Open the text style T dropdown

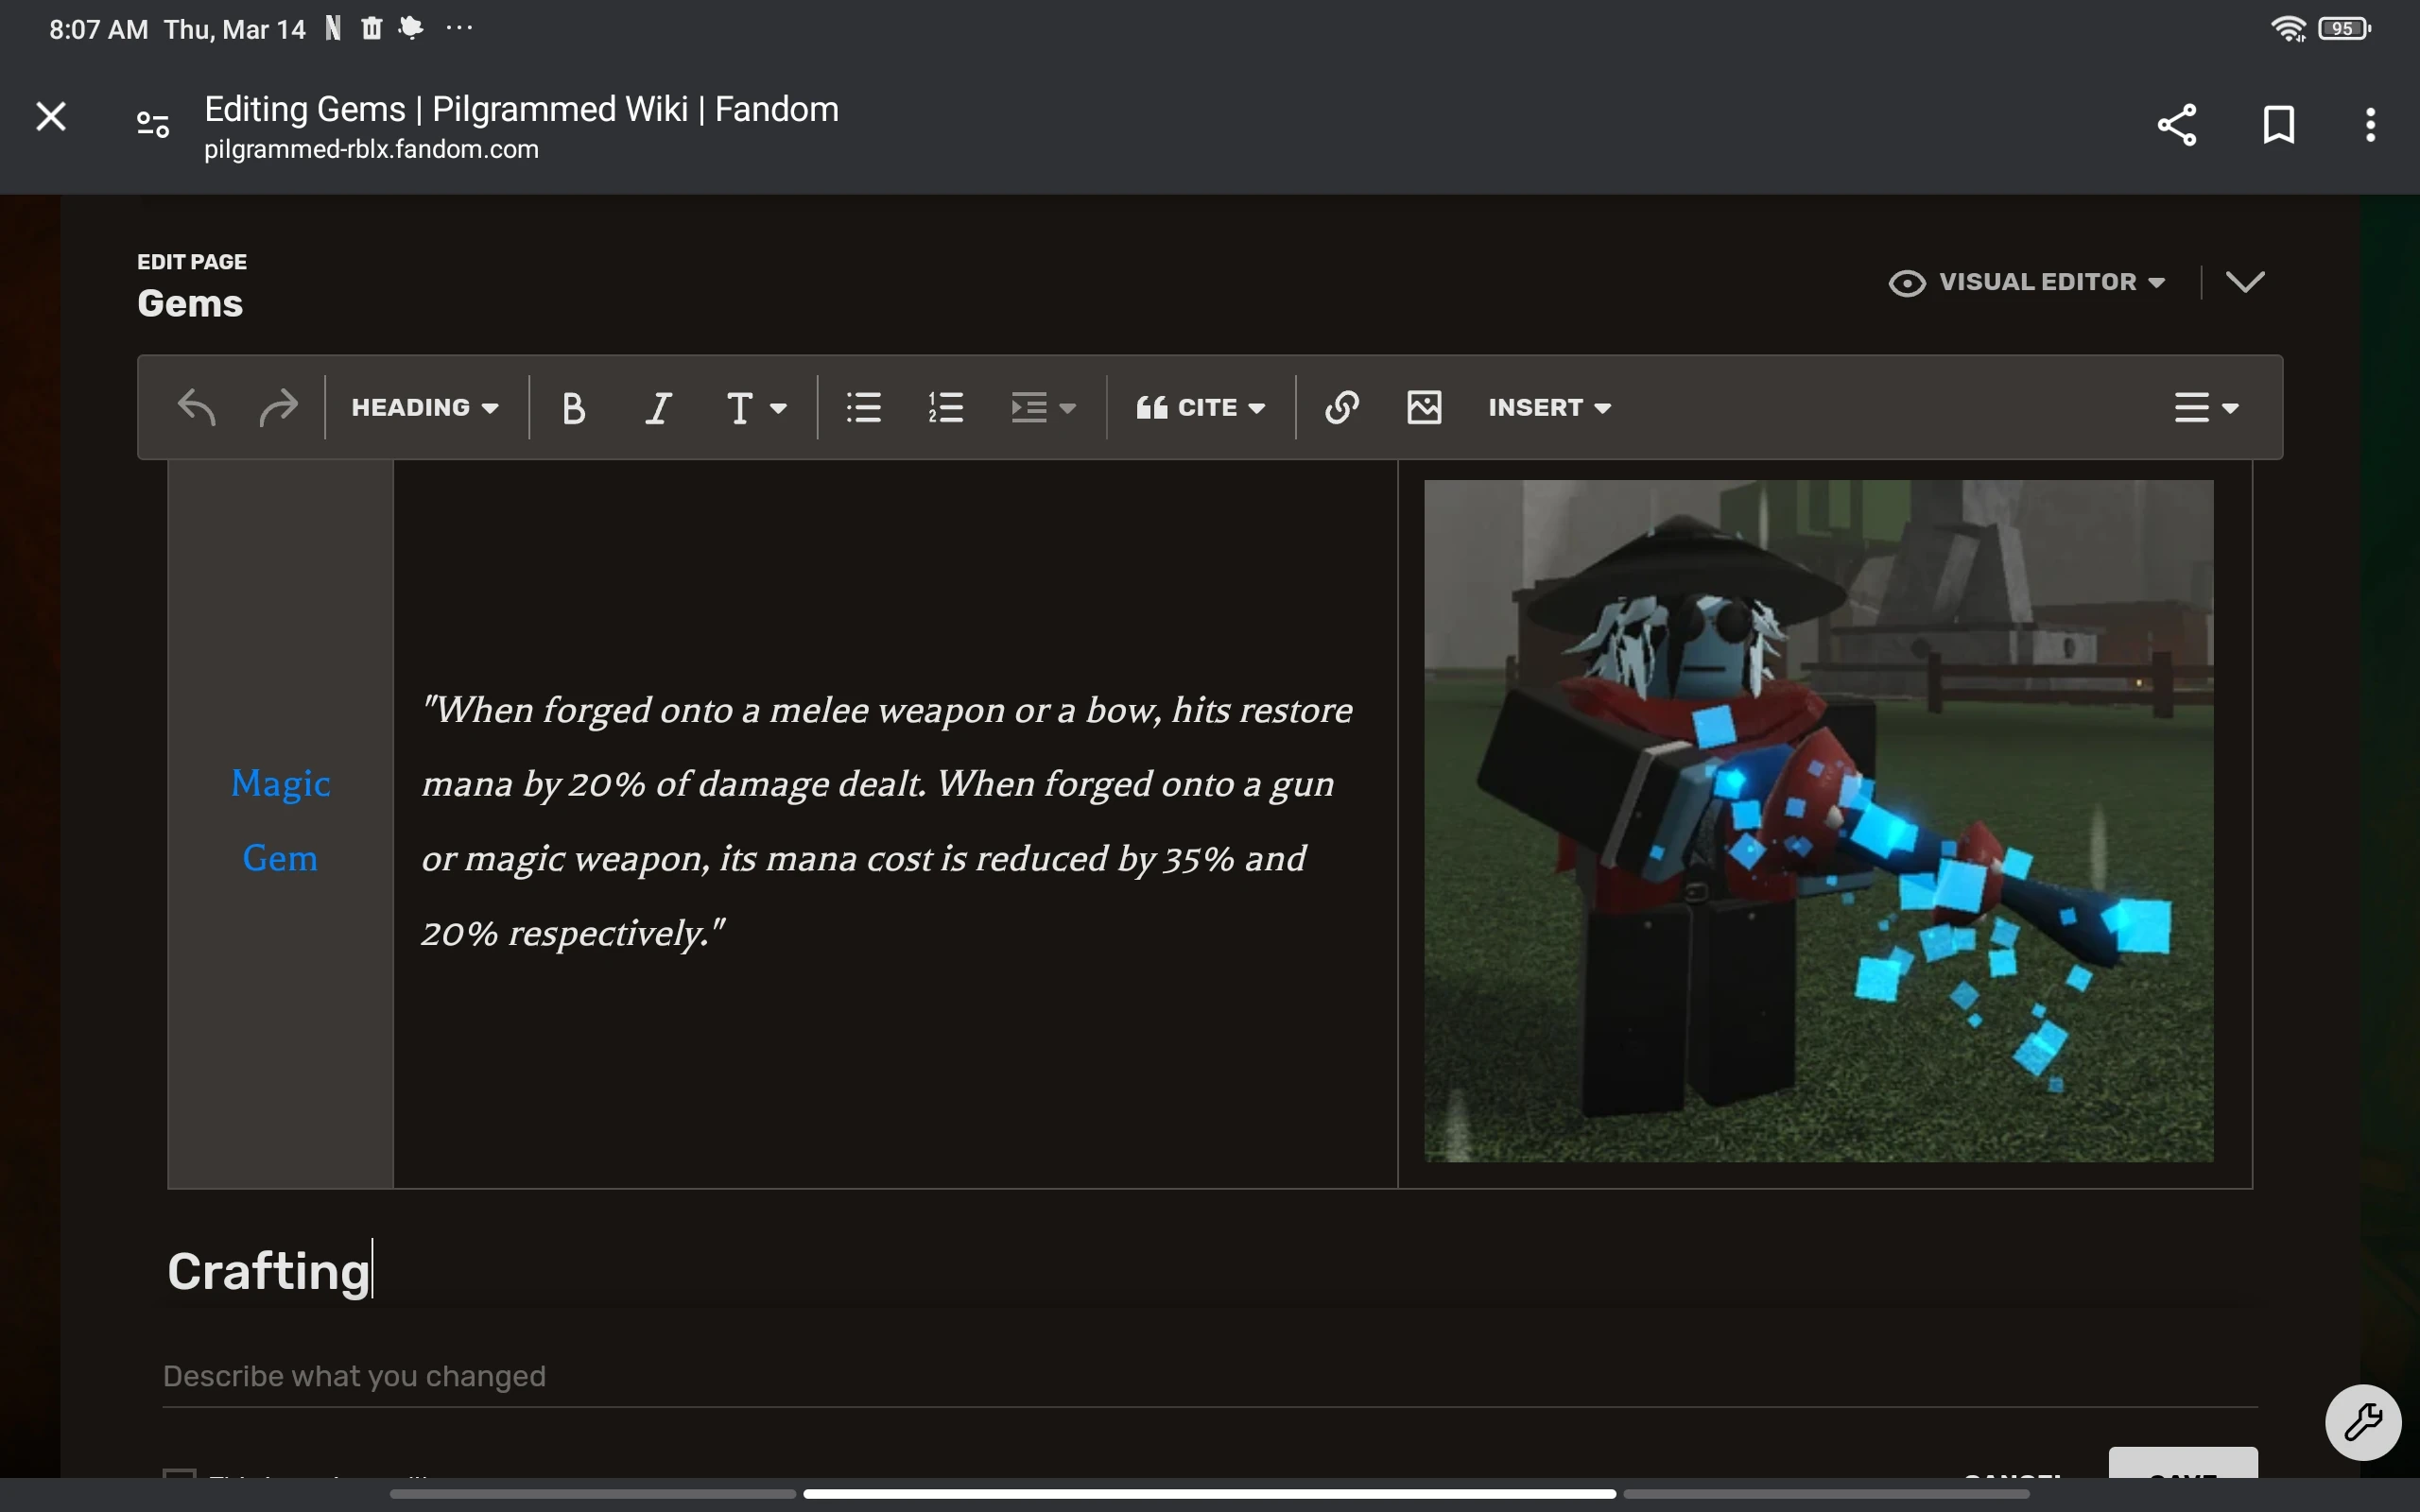tap(755, 408)
